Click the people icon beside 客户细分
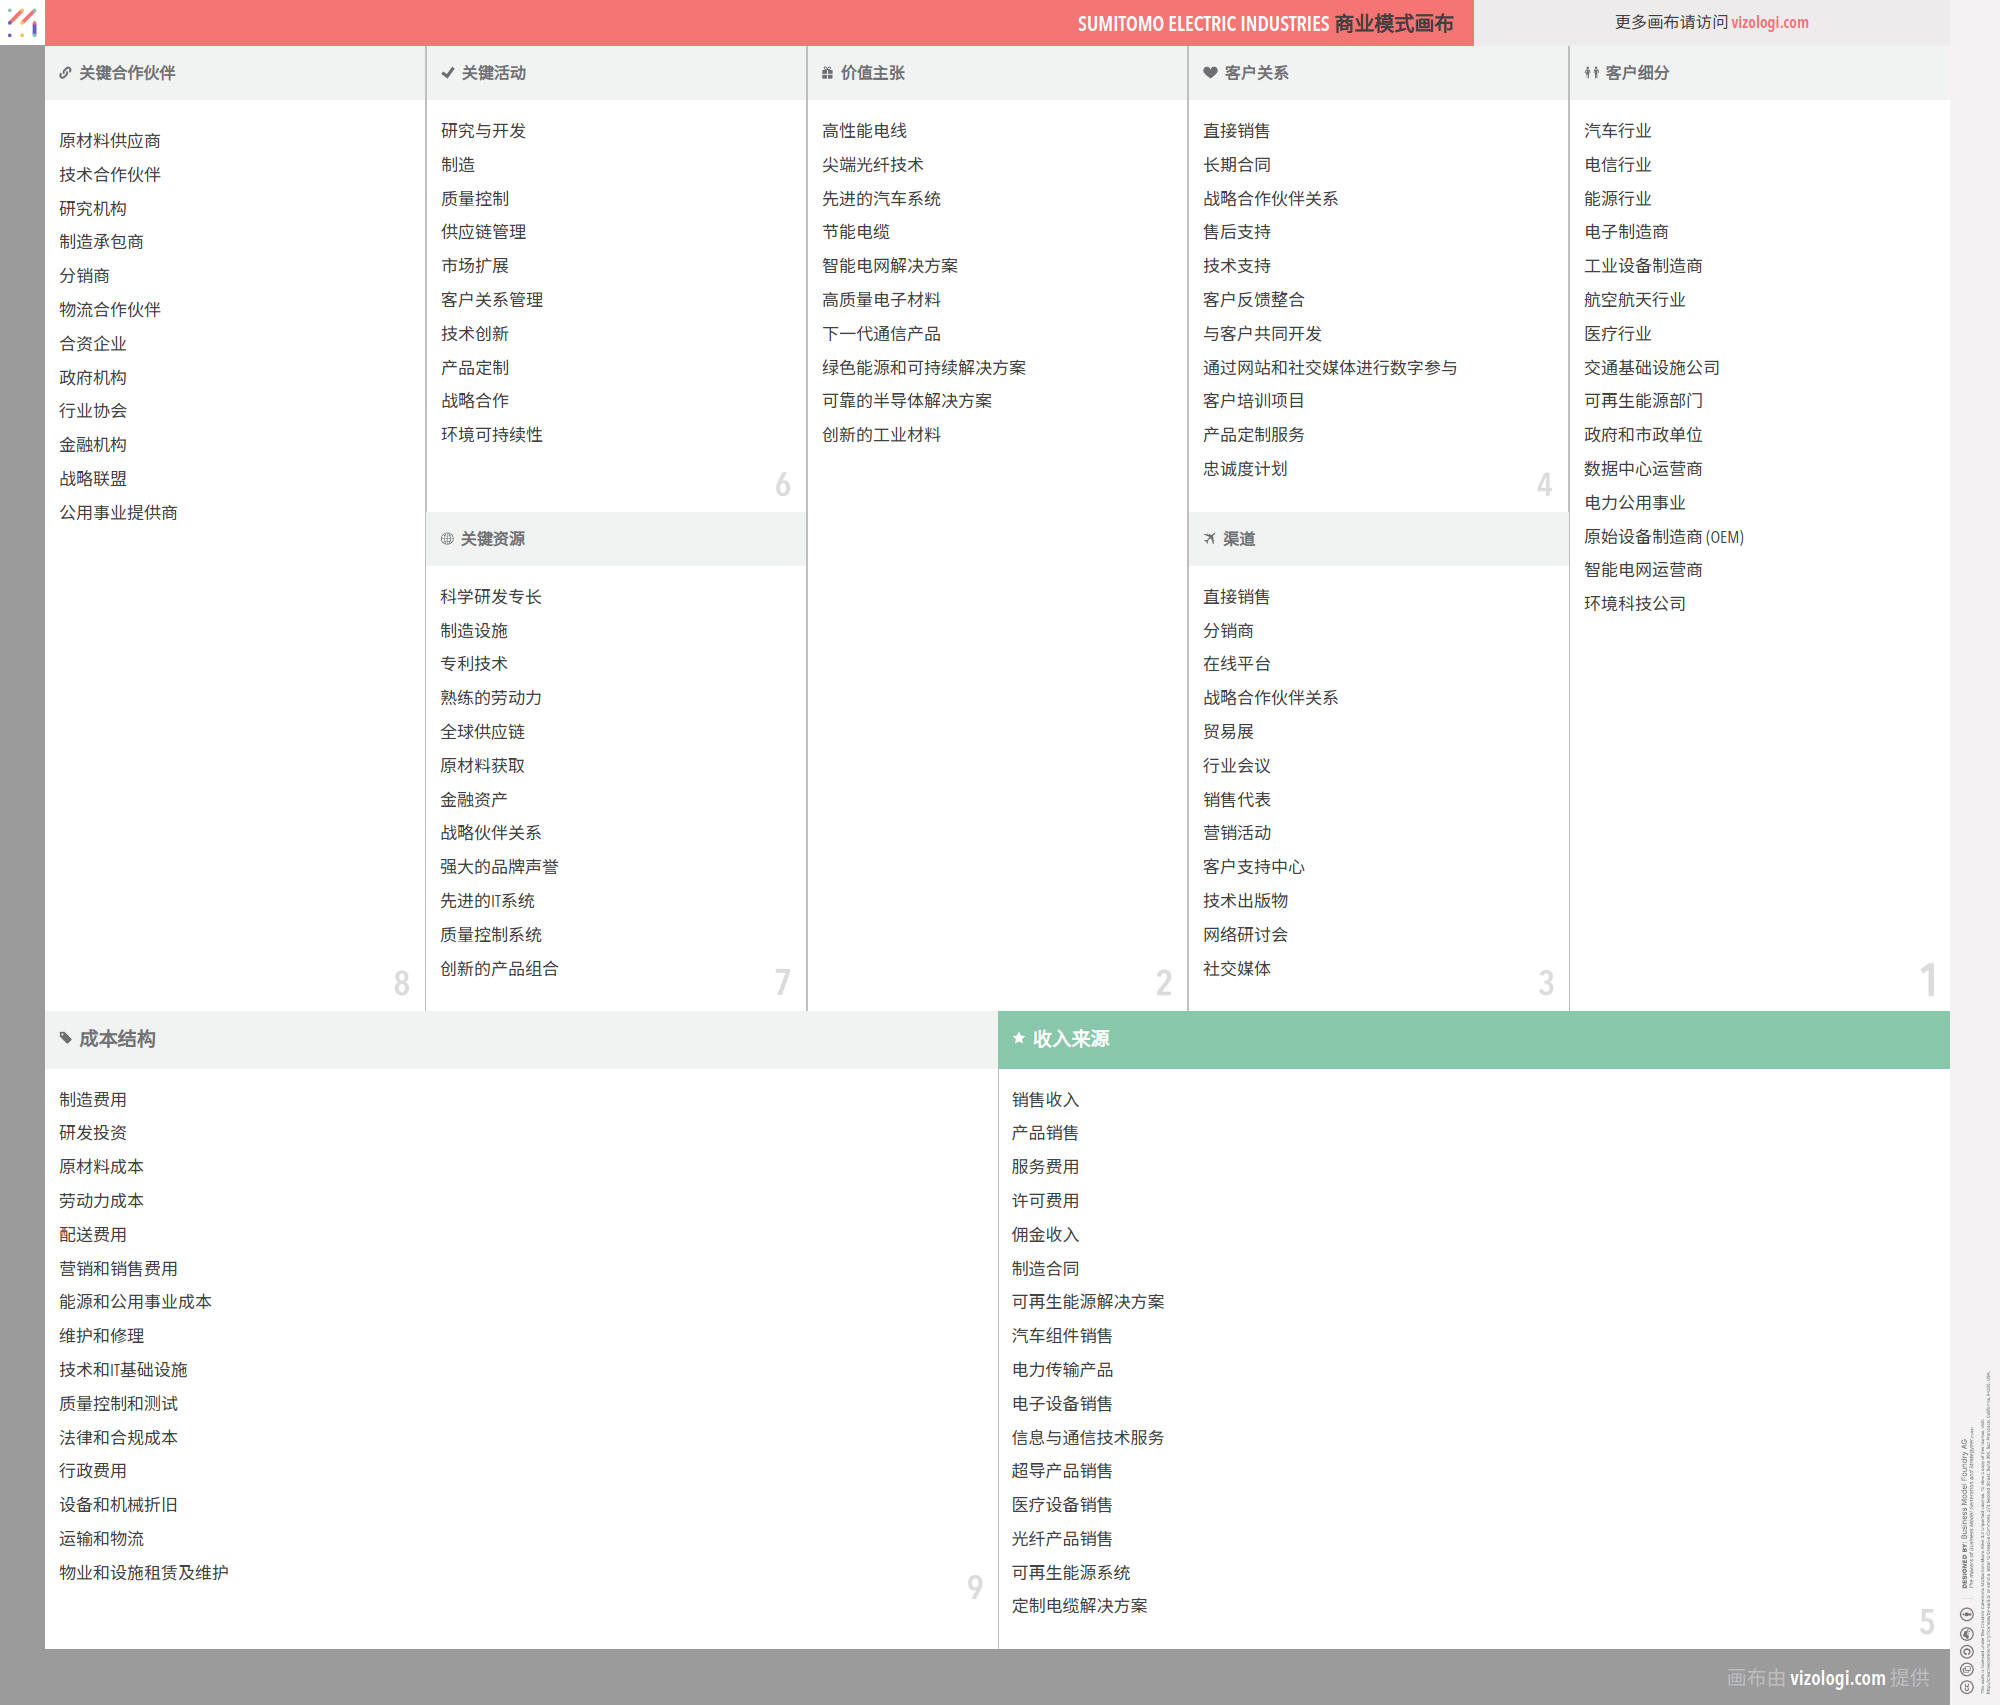 tap(1591, 73)
